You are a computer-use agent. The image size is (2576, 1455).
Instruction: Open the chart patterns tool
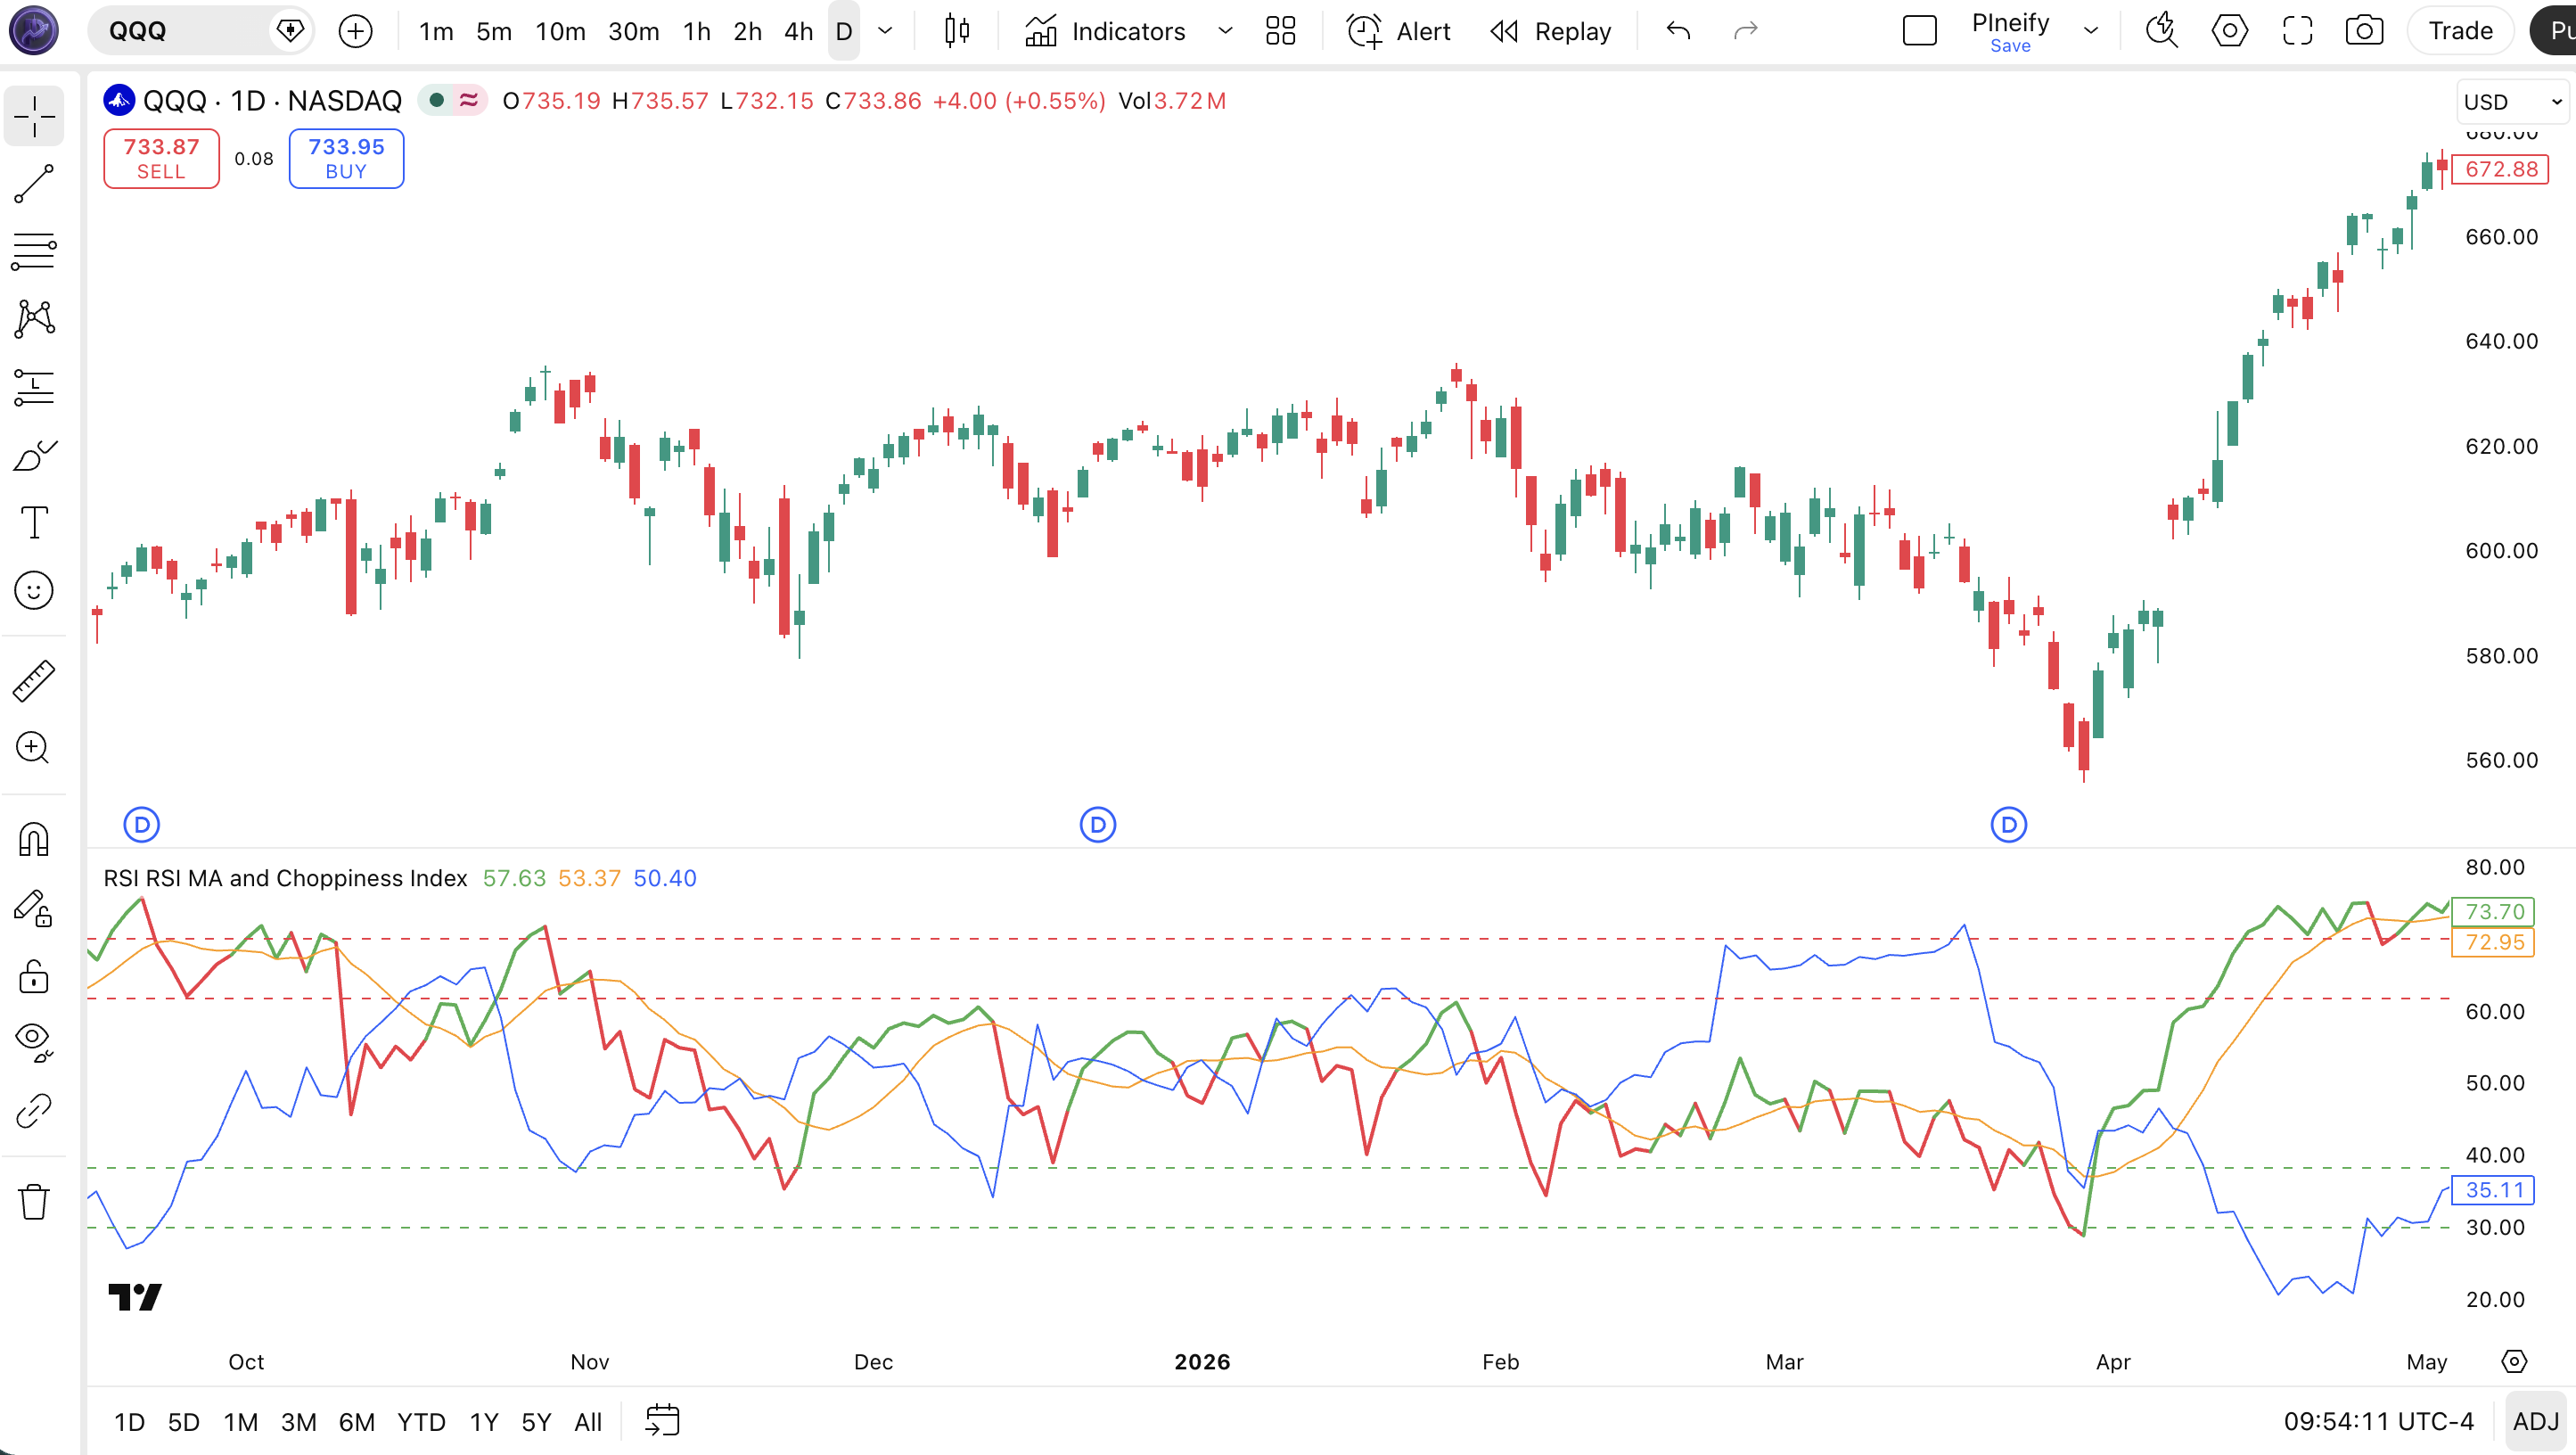tap(34, 319)
